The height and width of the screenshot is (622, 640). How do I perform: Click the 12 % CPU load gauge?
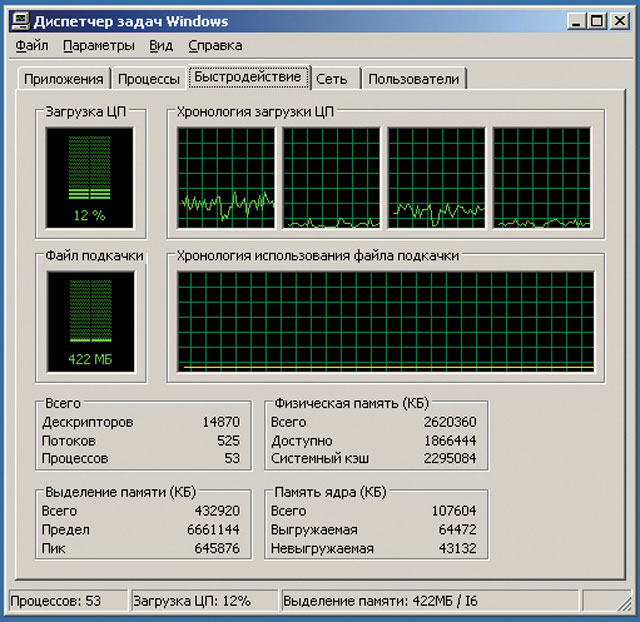tap(89, 178)
